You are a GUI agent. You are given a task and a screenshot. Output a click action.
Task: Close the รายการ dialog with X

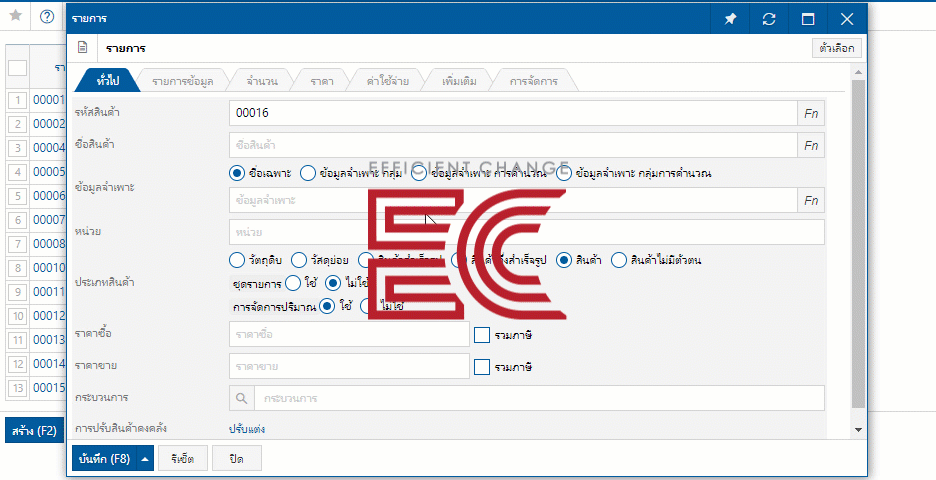[x=846, y=19]
